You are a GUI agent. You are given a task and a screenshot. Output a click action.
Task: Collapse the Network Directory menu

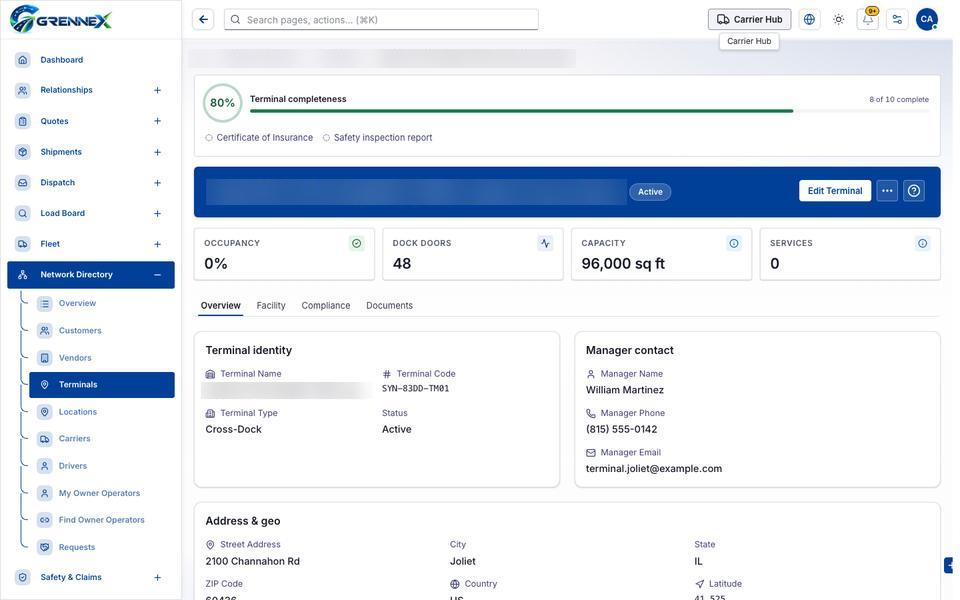click(157, 275)
